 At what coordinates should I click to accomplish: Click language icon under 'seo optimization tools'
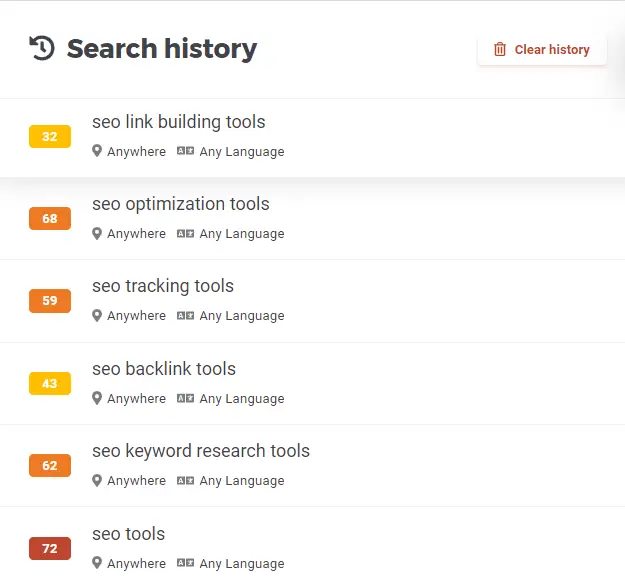[x=185, y=233]
